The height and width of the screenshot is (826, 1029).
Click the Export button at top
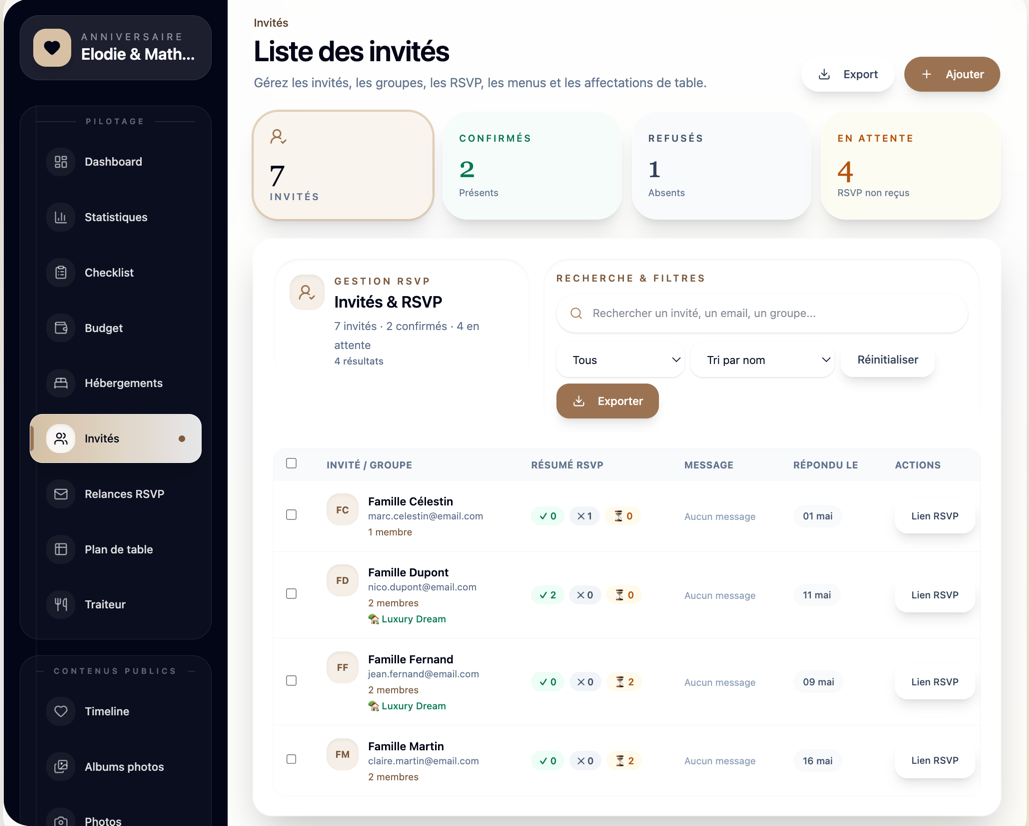pos(848,74)
